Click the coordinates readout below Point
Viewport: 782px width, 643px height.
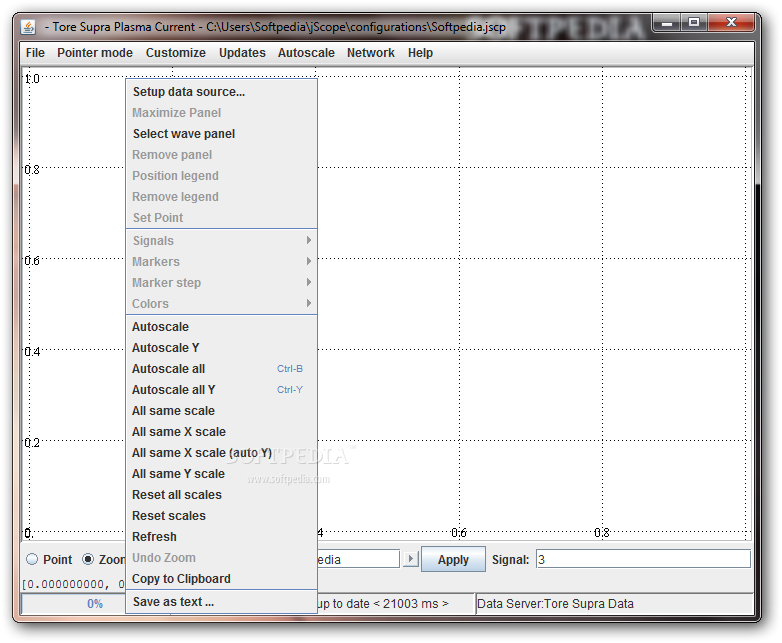point(73,584)
